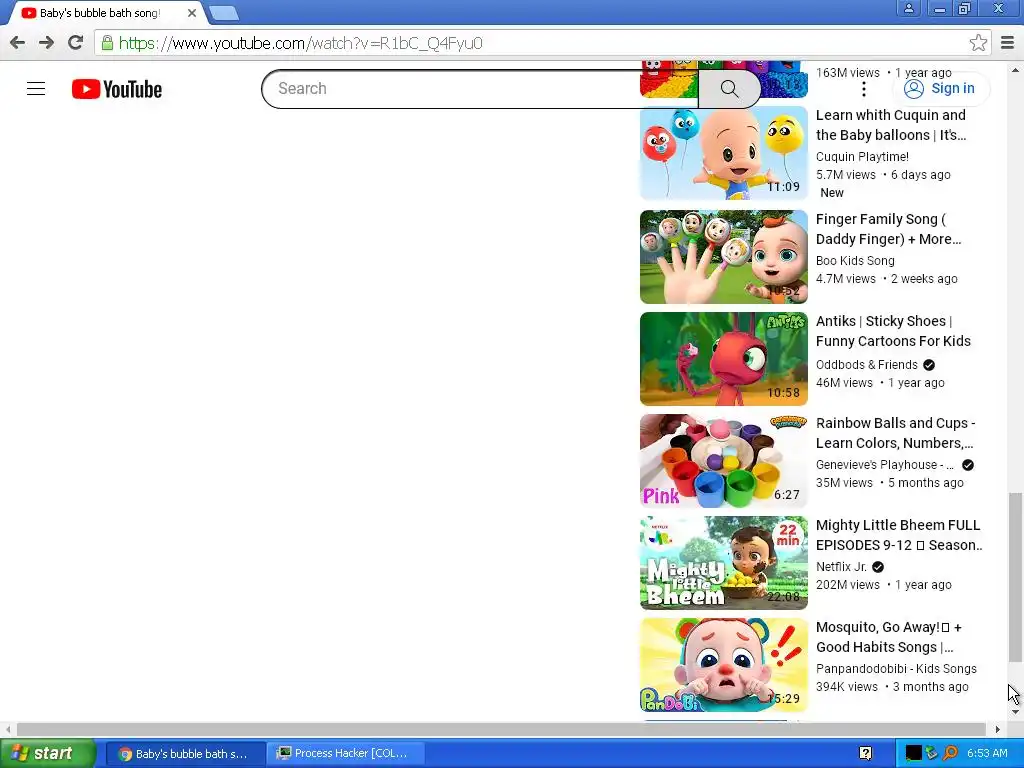Click the green shield system tray icon
The width and height of the screenshot is (1024, 768).
coord(932,754)
